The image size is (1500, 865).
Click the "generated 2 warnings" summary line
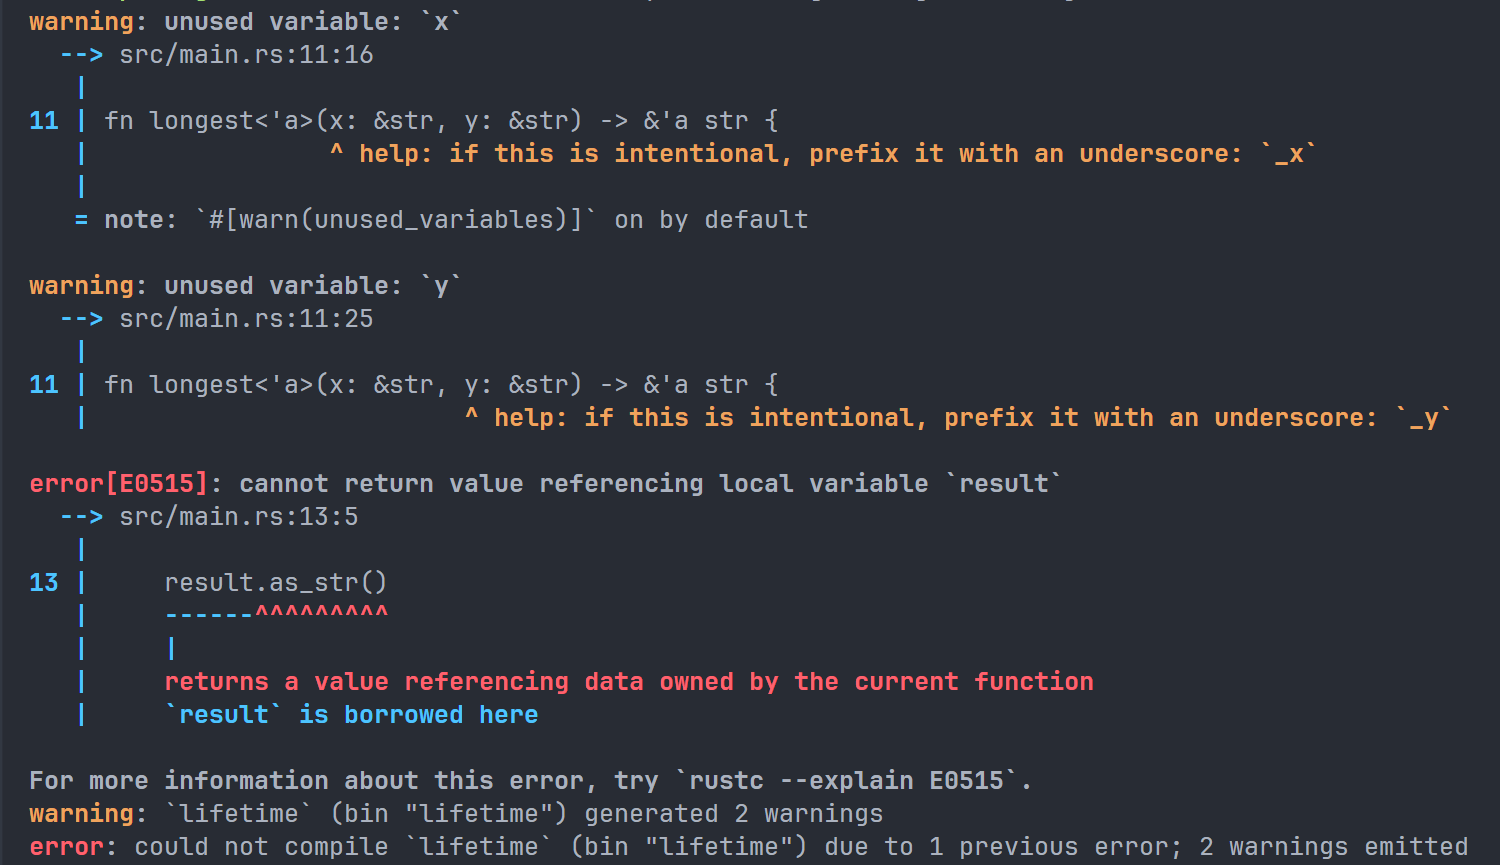(733, 814)
